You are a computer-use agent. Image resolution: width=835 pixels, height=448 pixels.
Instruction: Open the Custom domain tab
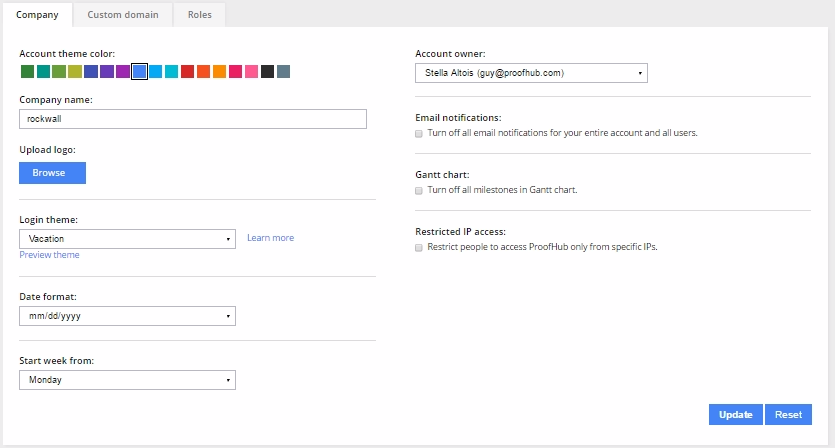[x=123, y=14]
